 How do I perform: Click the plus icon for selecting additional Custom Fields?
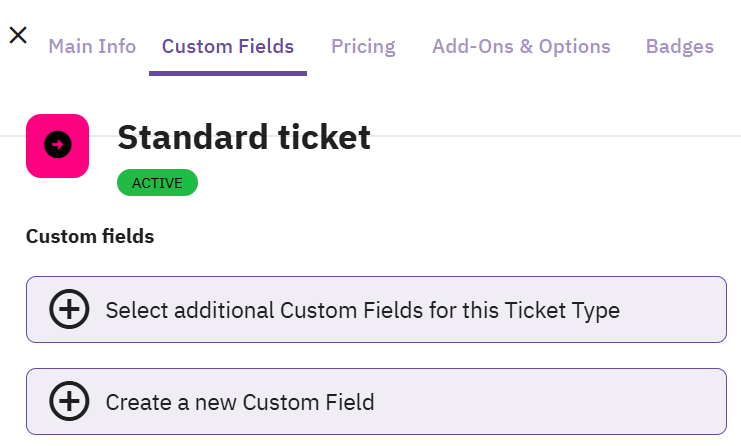(69, 310)
